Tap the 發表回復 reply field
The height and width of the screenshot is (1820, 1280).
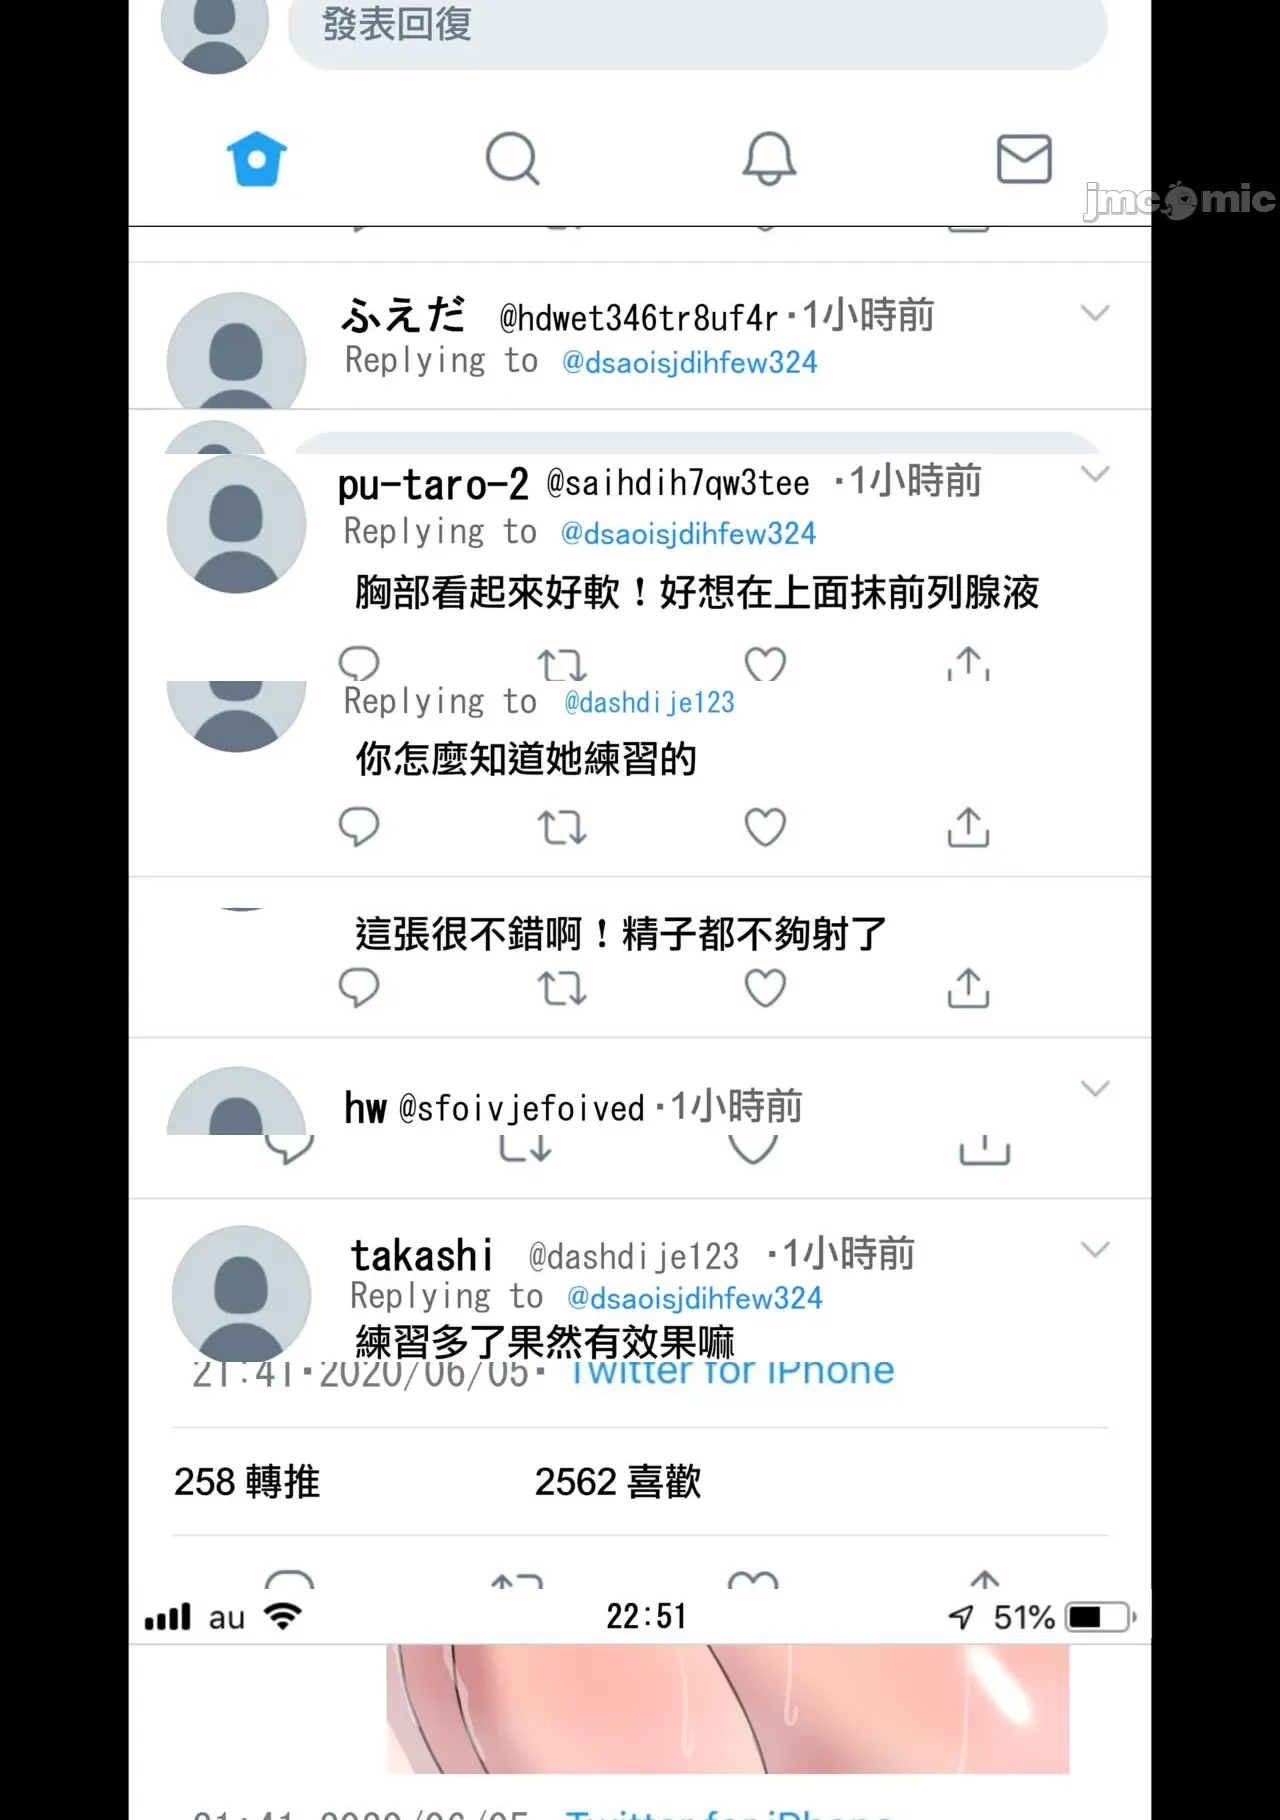[x=697, y=28]
